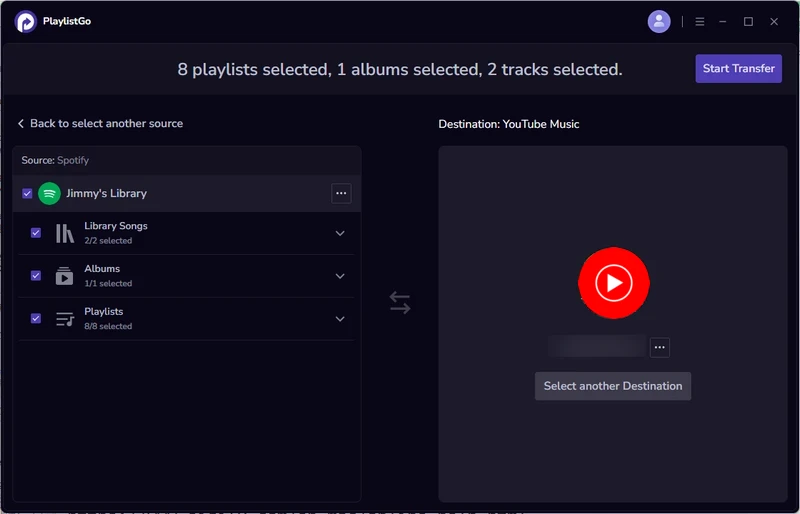Image resolution: width=800 pixels, height=514 pixels.
Task: Click the Playlists row title
Action: [x=104, y=311]
